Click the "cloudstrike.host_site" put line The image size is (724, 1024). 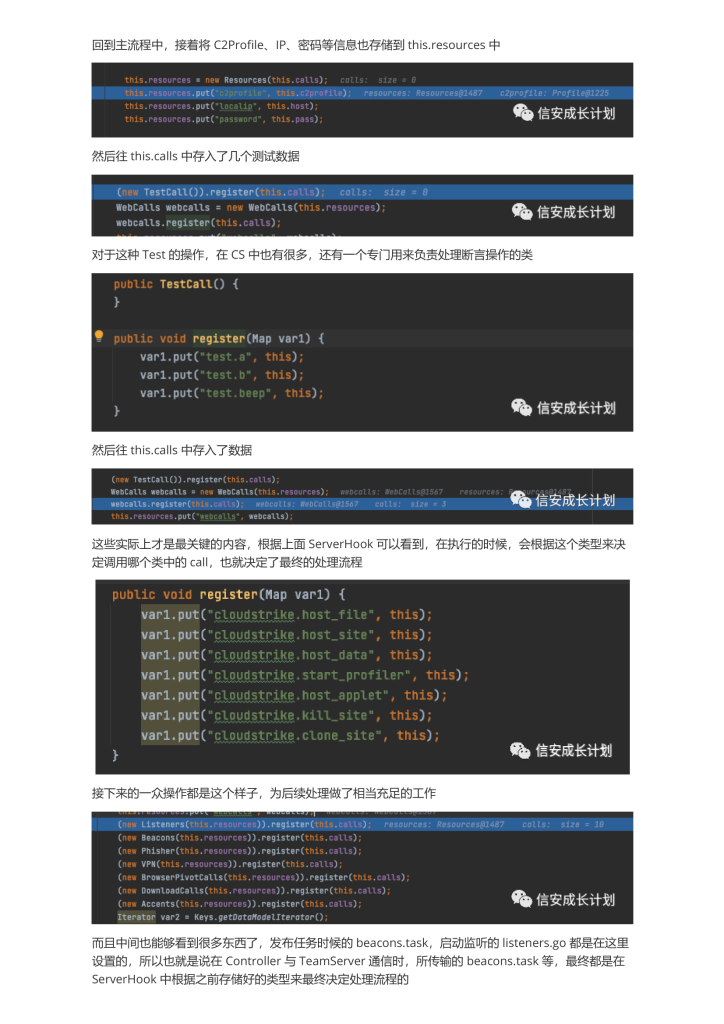tap(287, 635)
